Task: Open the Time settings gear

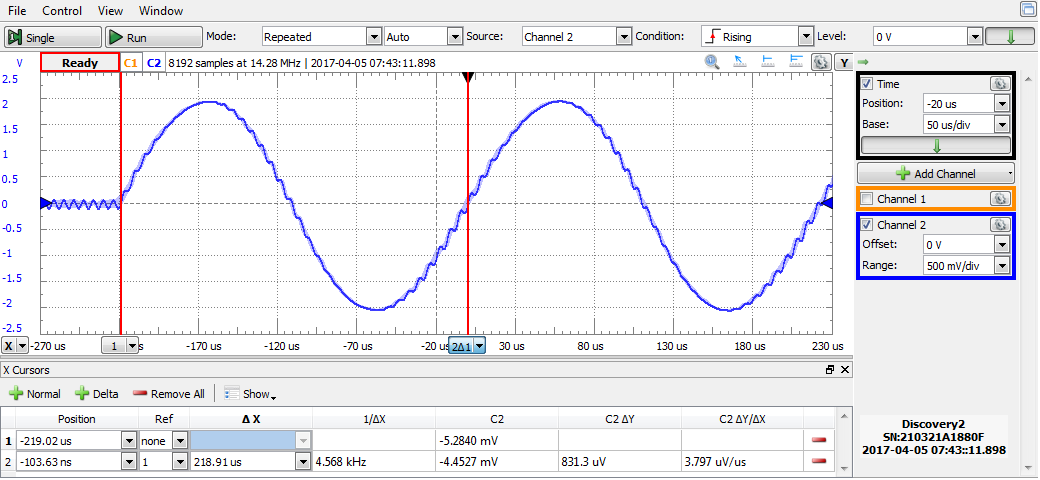Action: click(1000, 84)
